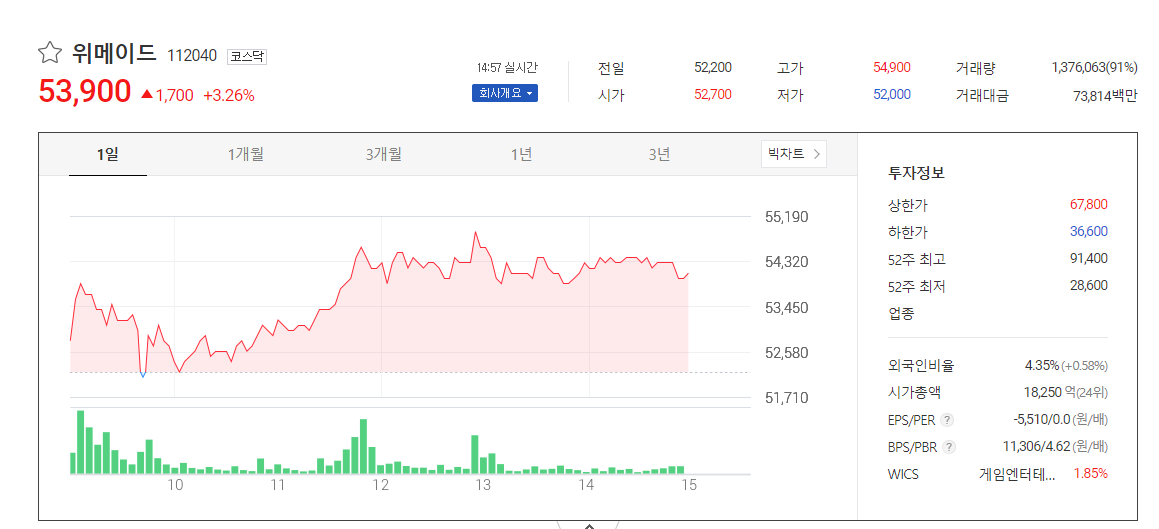The image size is (1159, 529).
Task: Click the BPS/PBR value 11,306/4.62
Action: [x=1037, y=446]
